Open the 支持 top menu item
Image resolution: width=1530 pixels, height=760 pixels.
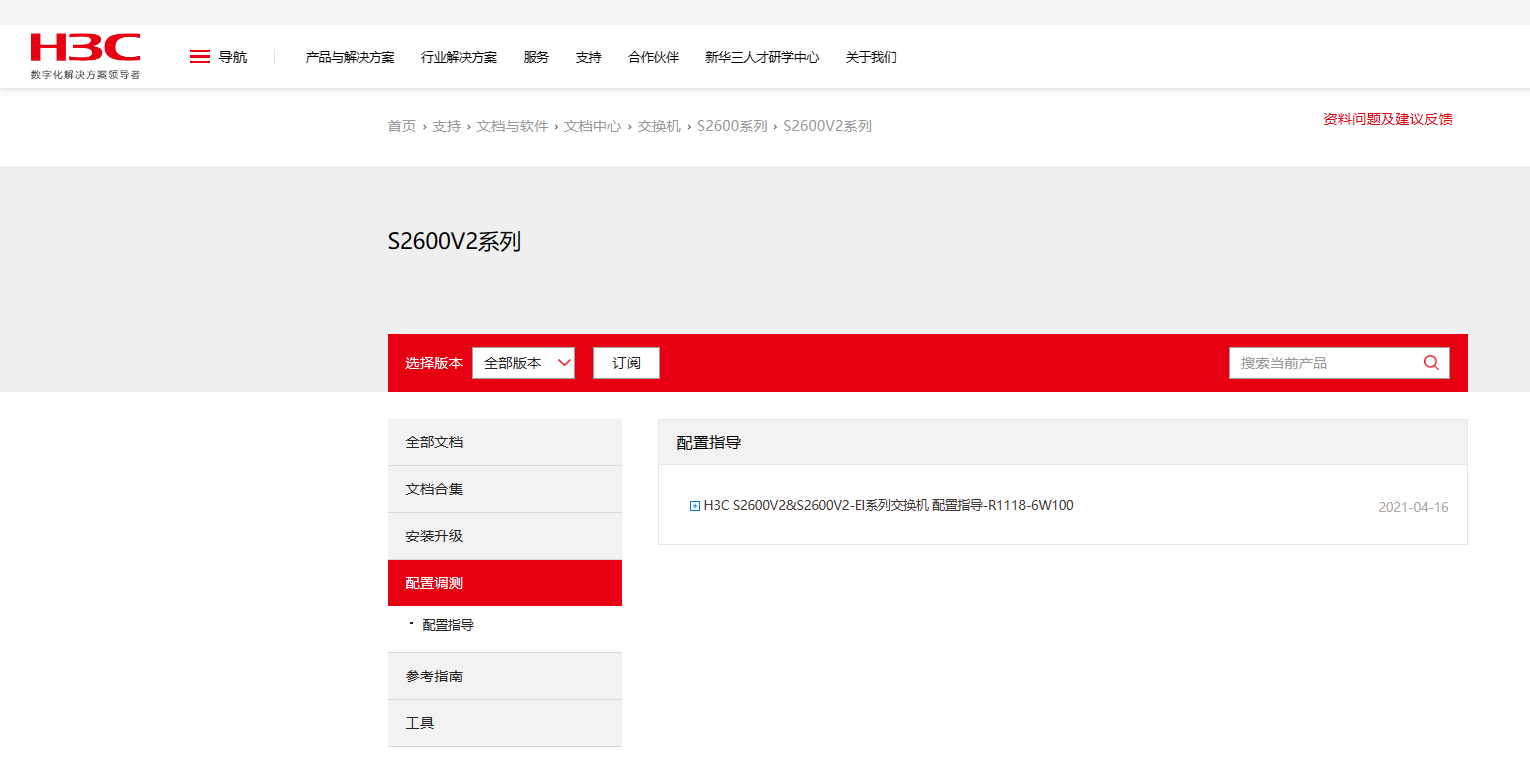pyautogui.click(x=589, y=57)
